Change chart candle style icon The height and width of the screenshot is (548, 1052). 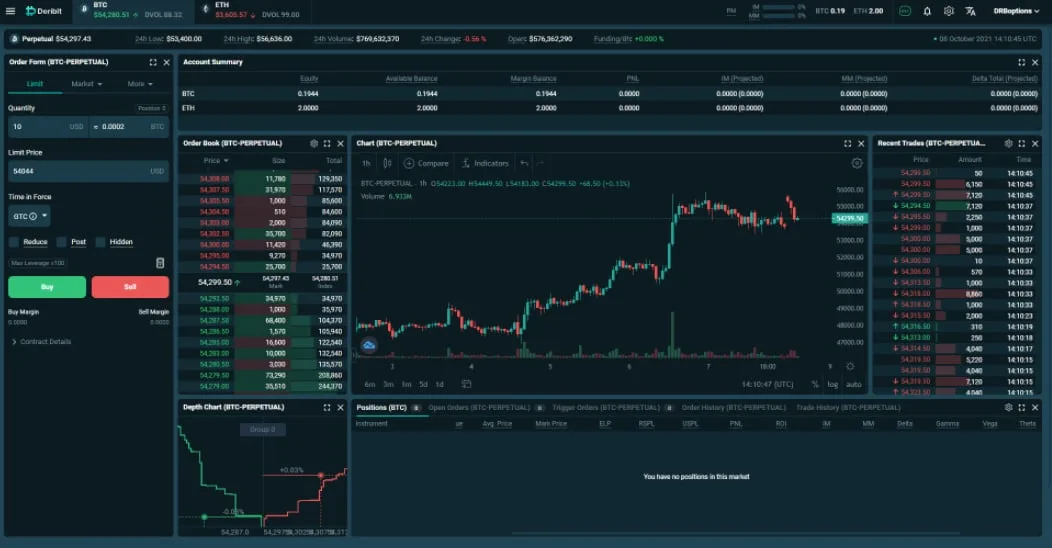(387, 163)
